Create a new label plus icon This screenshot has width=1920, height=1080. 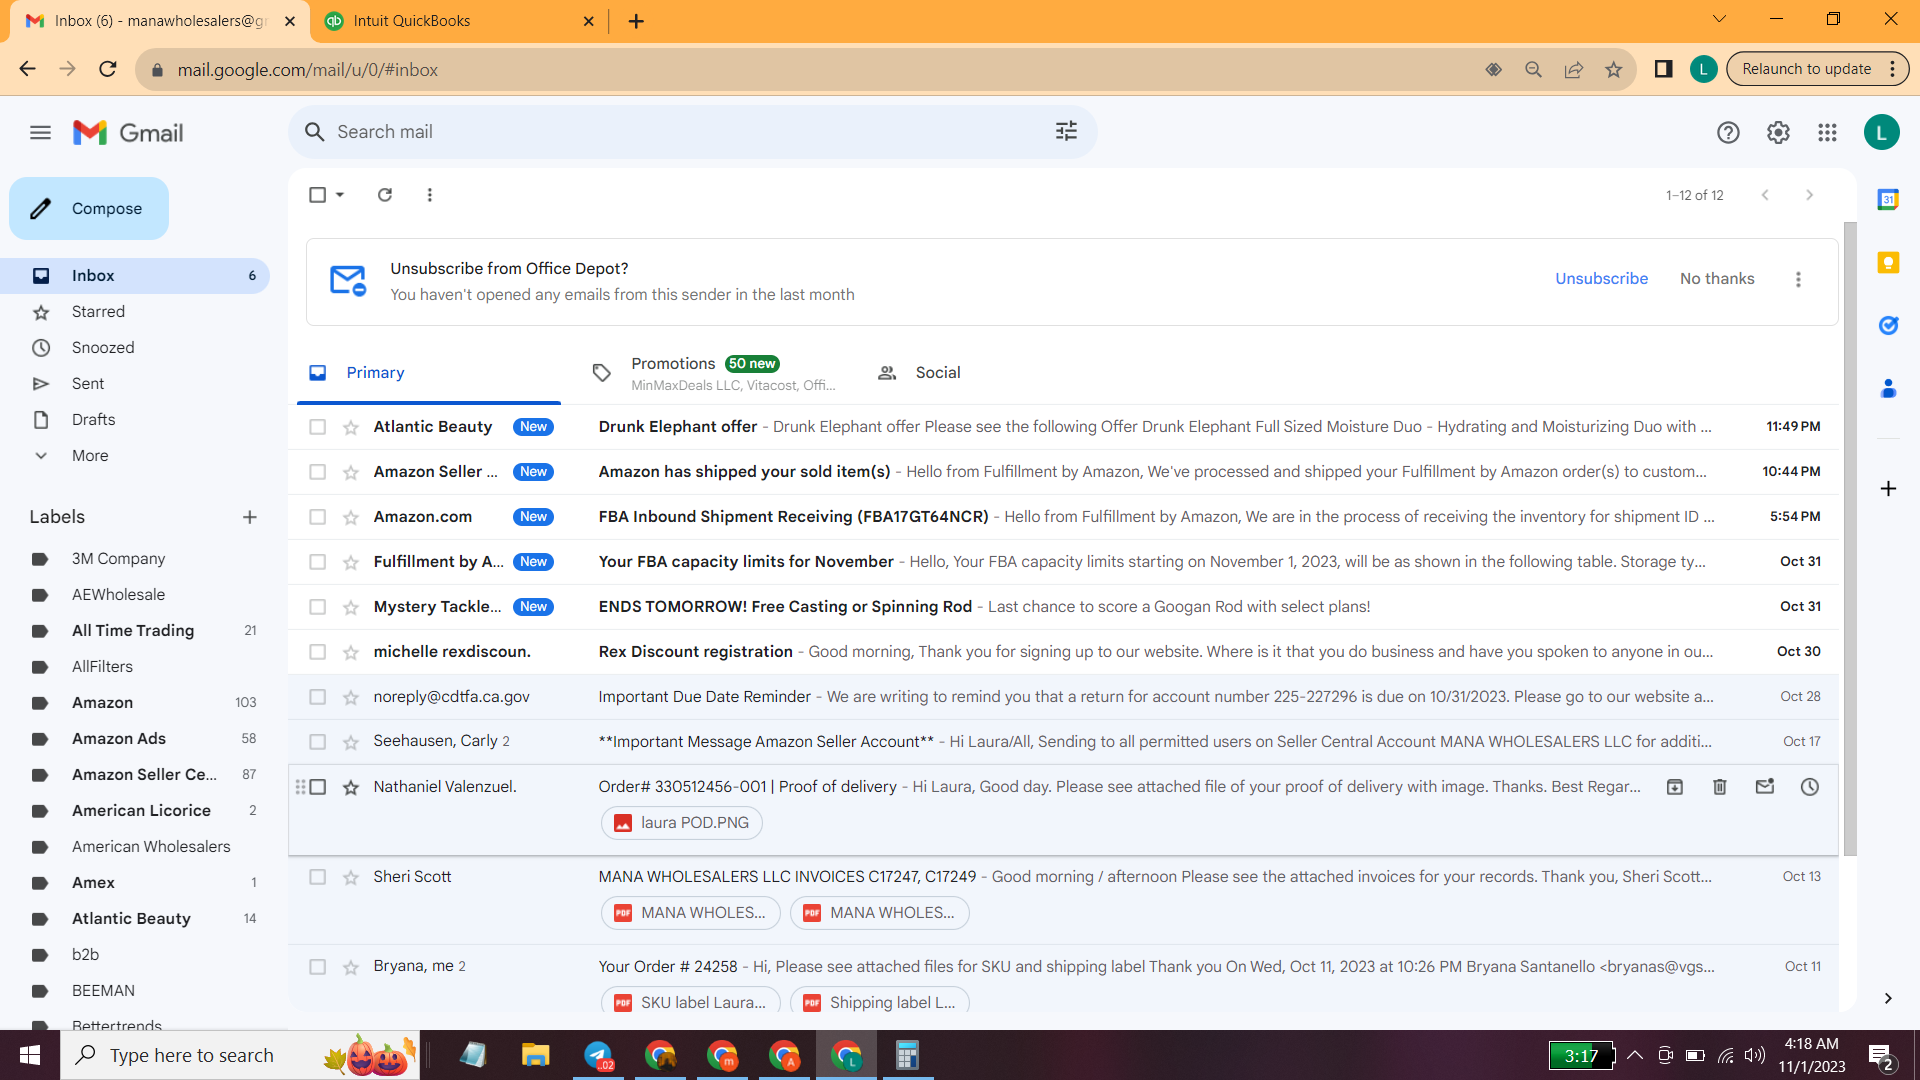click(x=250, y=517)
